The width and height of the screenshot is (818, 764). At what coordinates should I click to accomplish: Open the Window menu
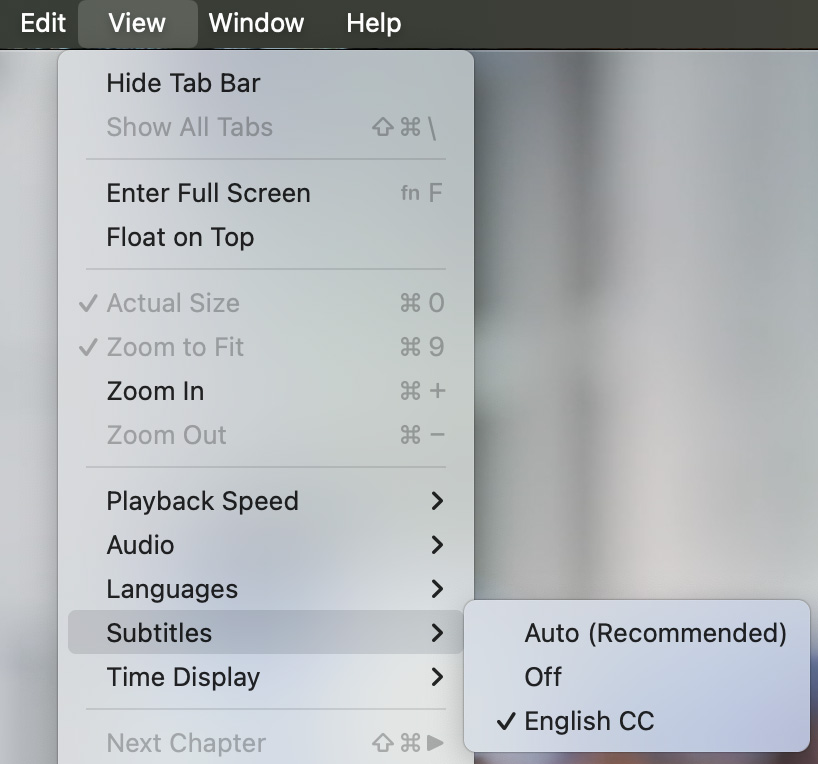pyautogui.click(x=256, y=23)
